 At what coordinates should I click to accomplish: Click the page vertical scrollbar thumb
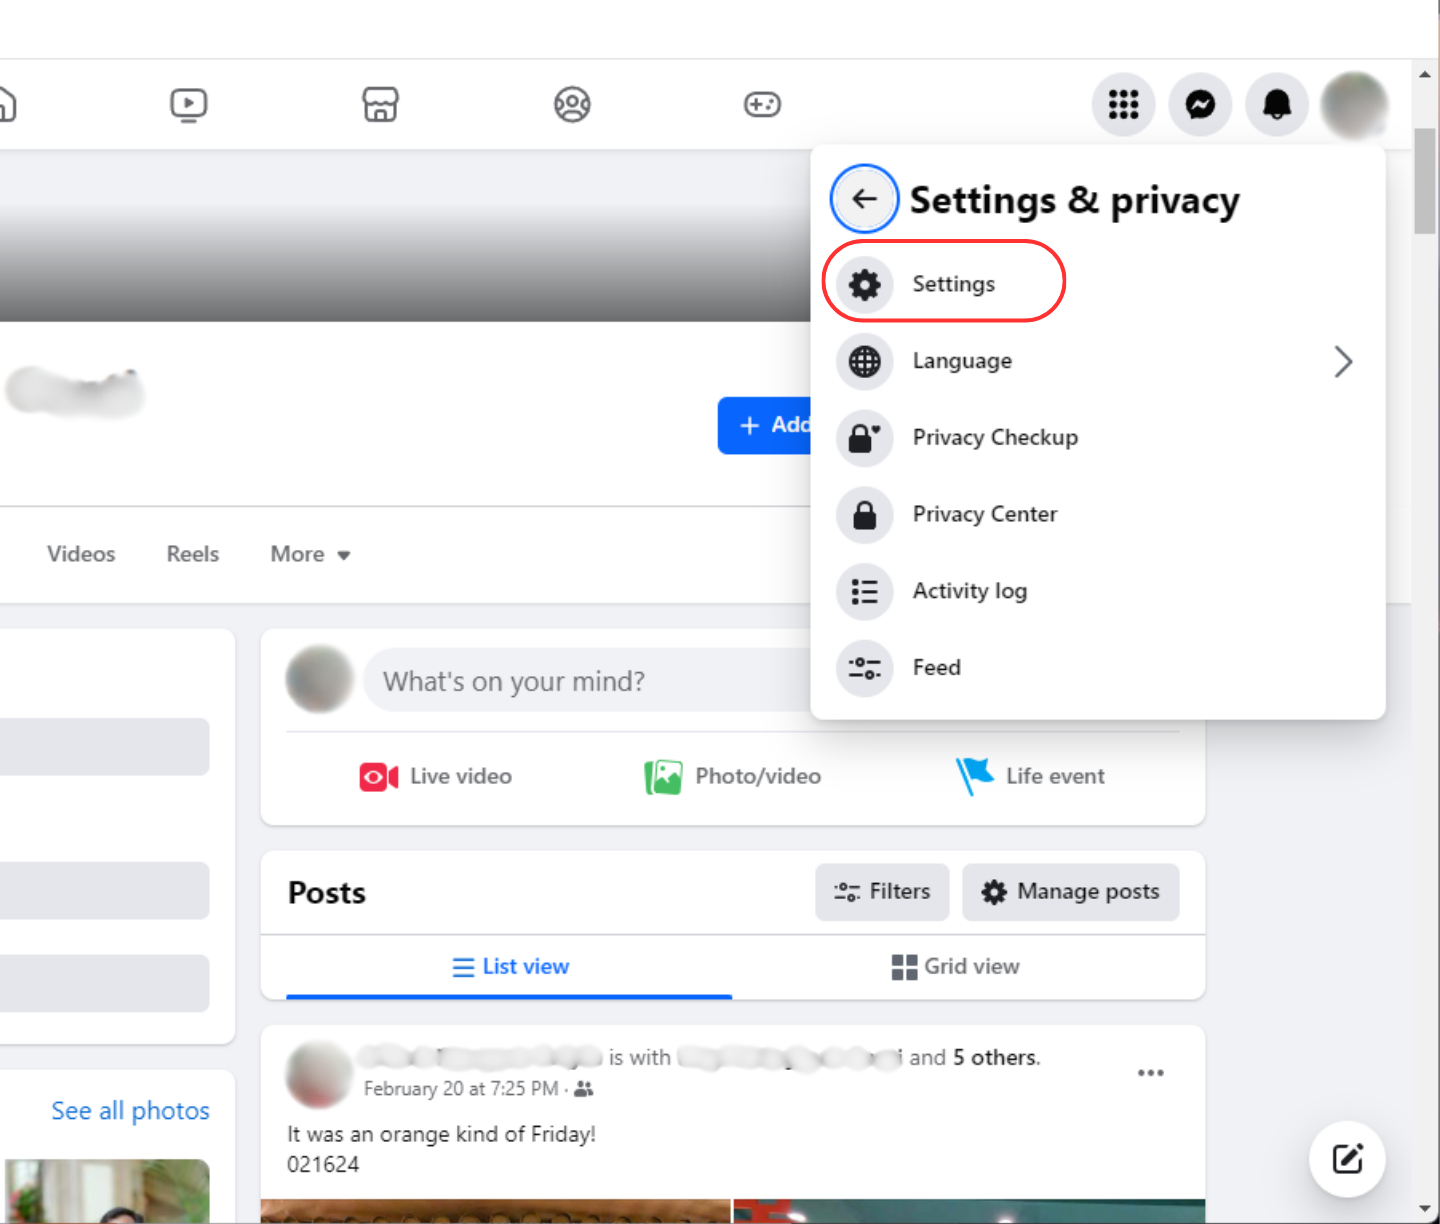pos(1425,181)
